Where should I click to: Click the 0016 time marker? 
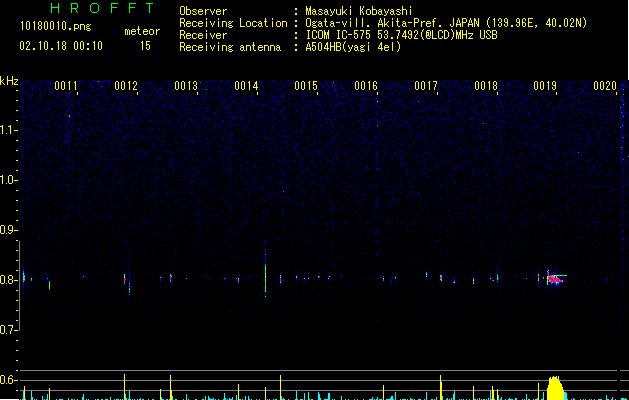[366, 86]
